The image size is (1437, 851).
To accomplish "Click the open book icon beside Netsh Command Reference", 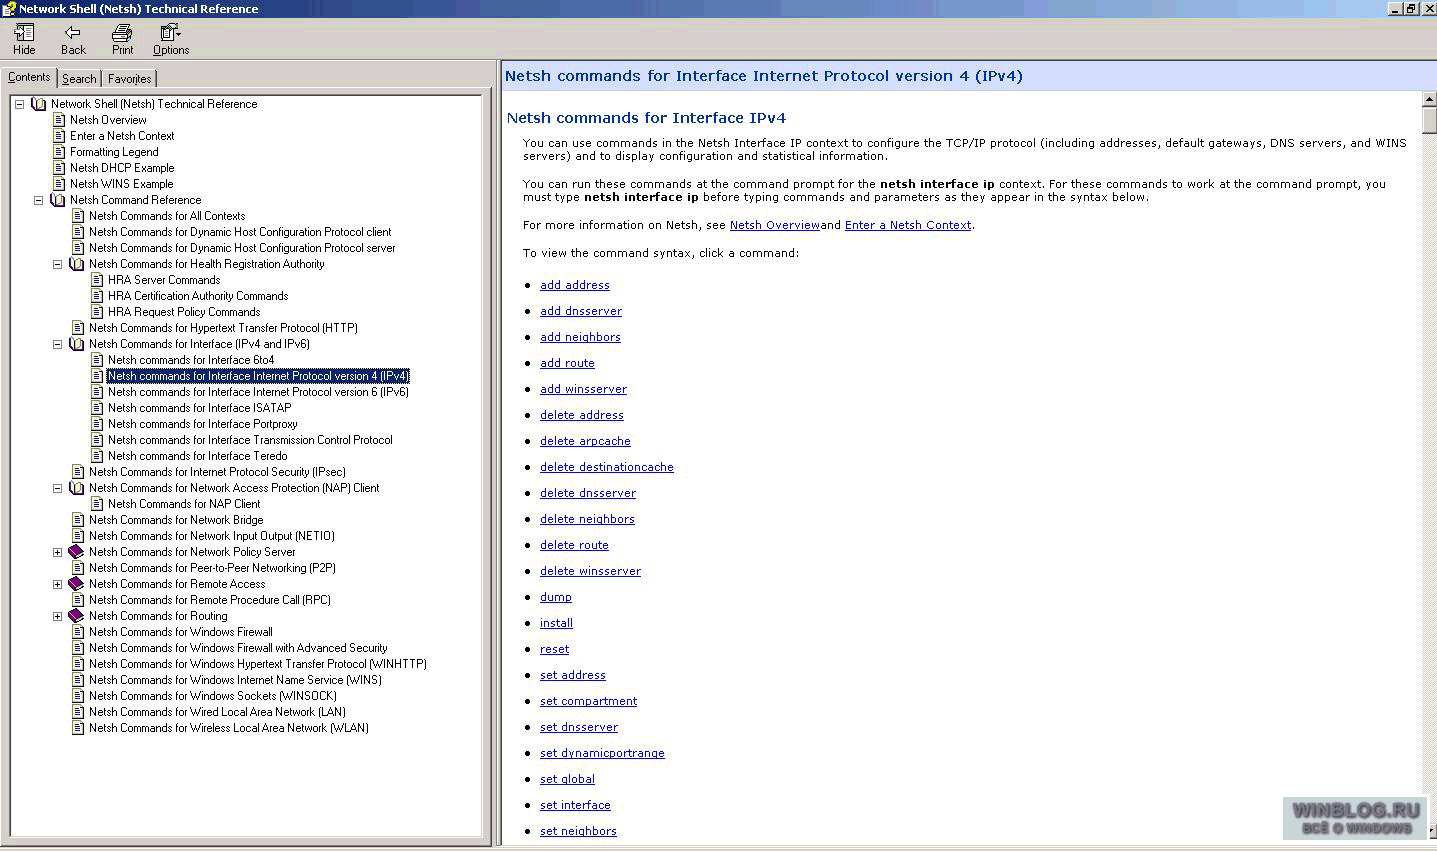I will pos(58,200).
